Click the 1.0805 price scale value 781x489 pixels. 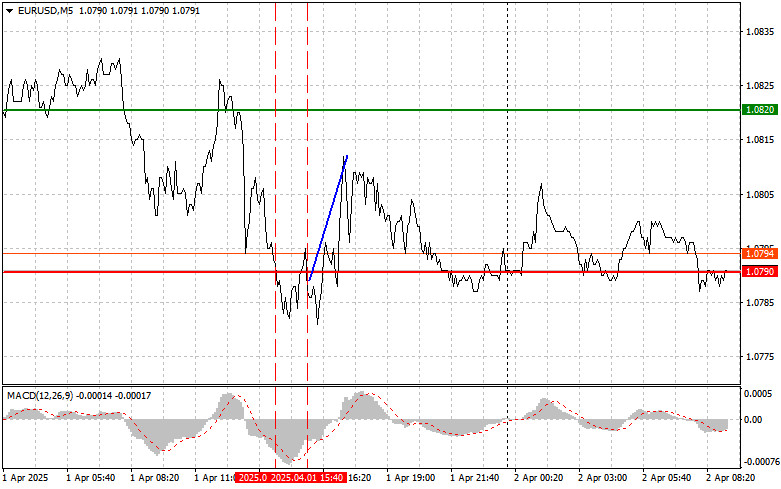pyautogui.click(x=760, y=194)
